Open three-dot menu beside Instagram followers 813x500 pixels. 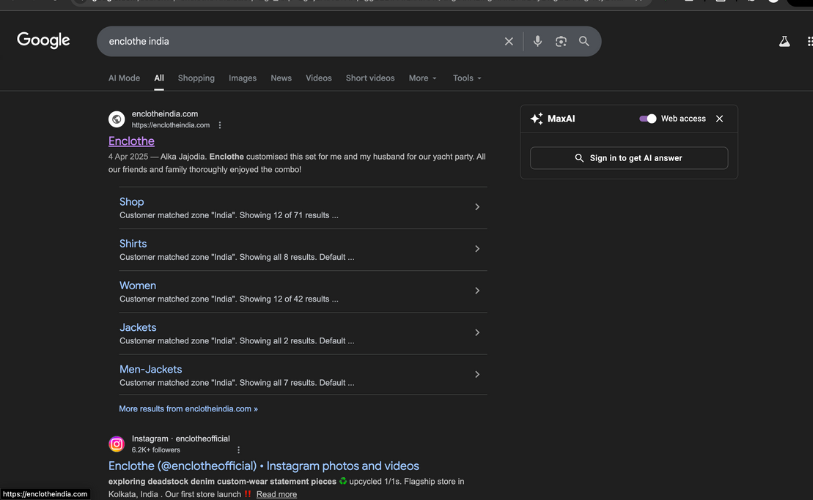click(239, 450)
